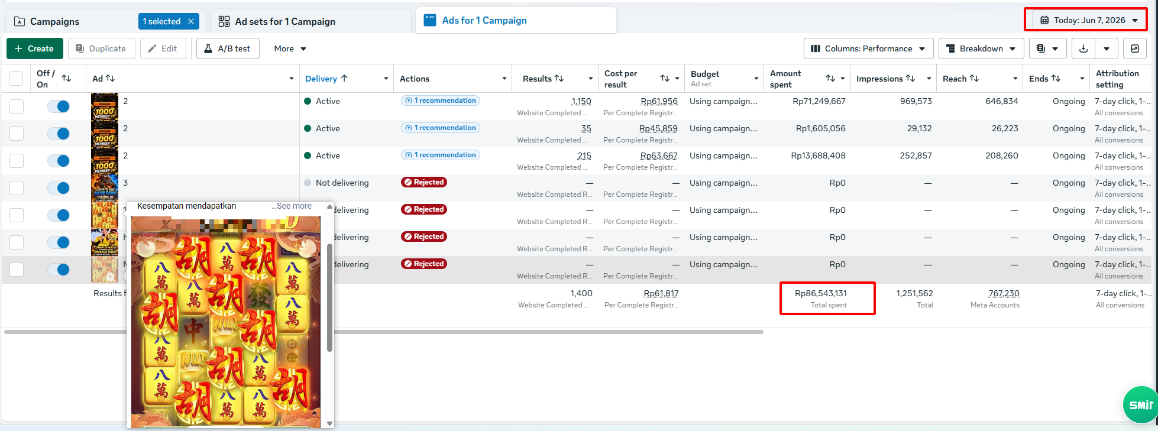Click the 767,230 Meta Accounts reach total
Screen dimensions: 1158x431
(1002, 293)
